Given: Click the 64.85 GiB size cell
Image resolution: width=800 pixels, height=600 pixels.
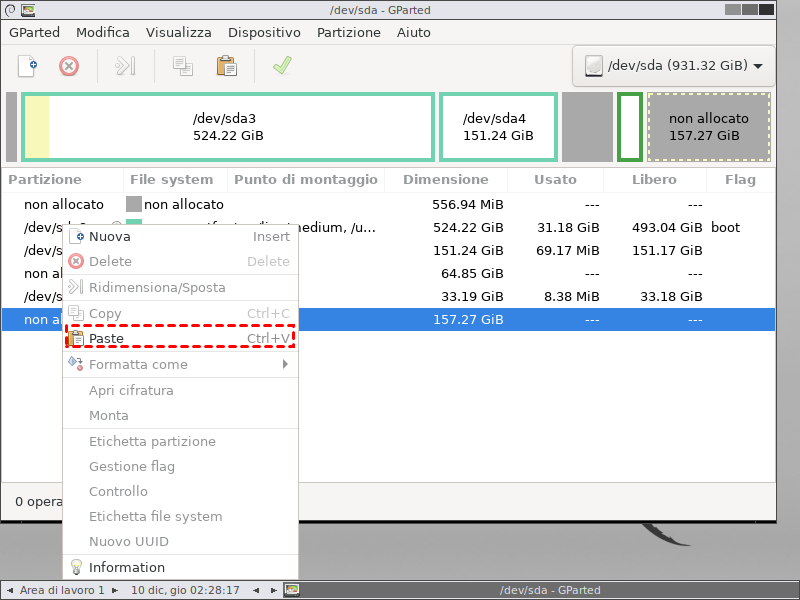Looking at the screenshot, I should (472, 273).
